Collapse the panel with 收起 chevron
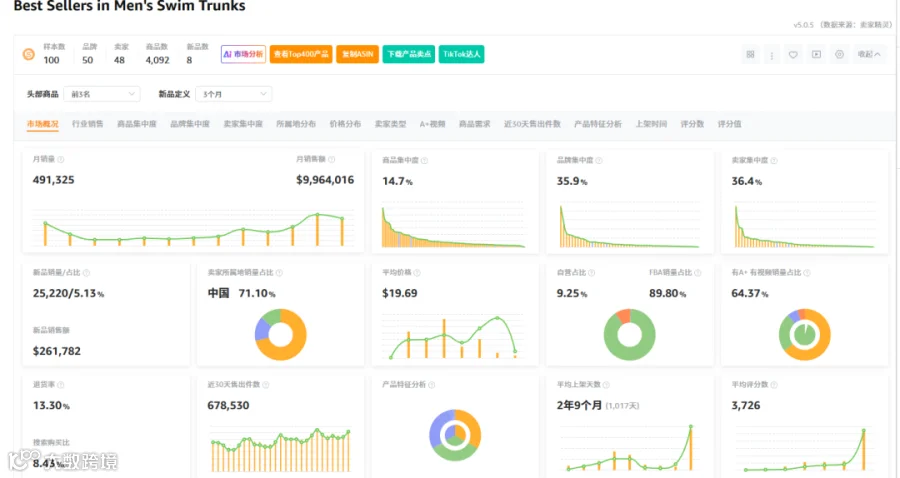 [869, 55]
